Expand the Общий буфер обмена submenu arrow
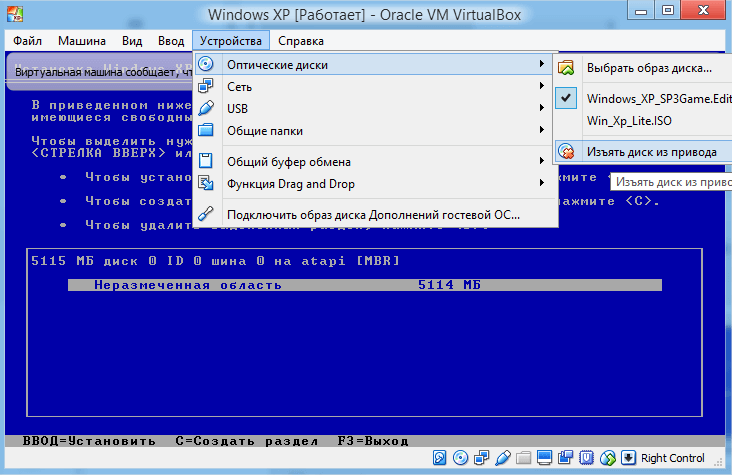 pyautogui.click(x=542, y=161)
